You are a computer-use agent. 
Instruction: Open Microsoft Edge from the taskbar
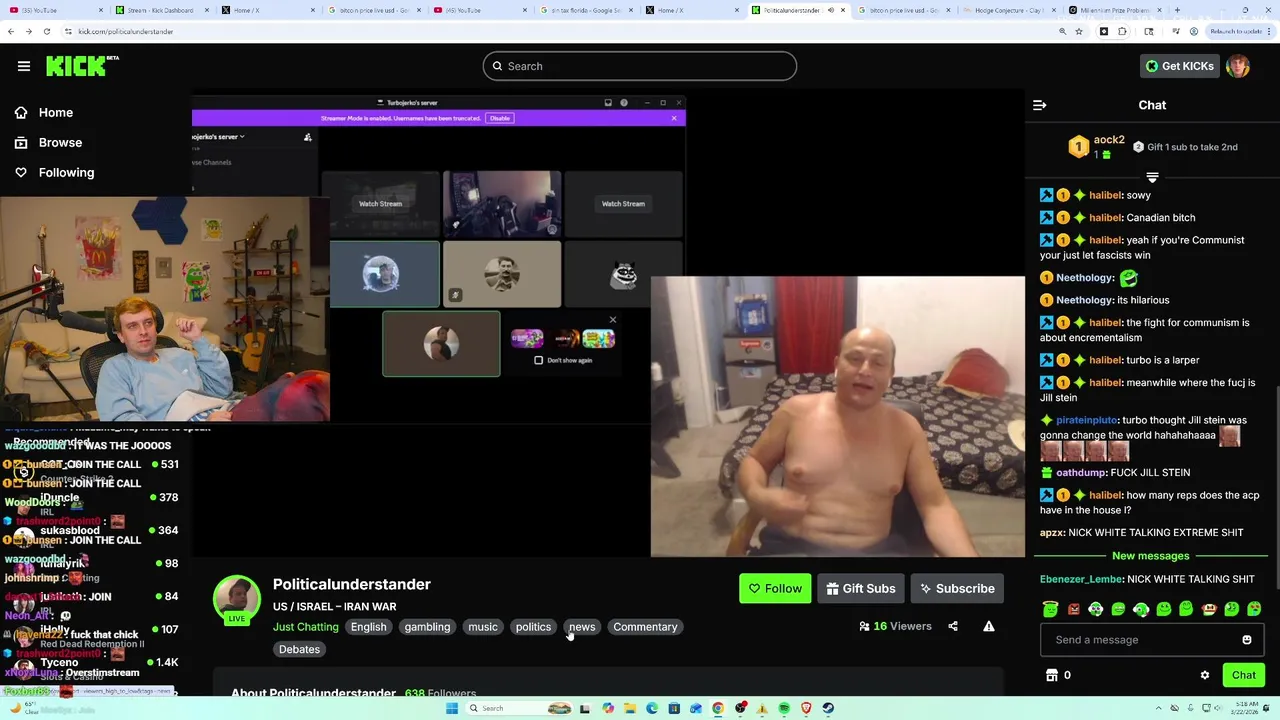click(652, 708)
